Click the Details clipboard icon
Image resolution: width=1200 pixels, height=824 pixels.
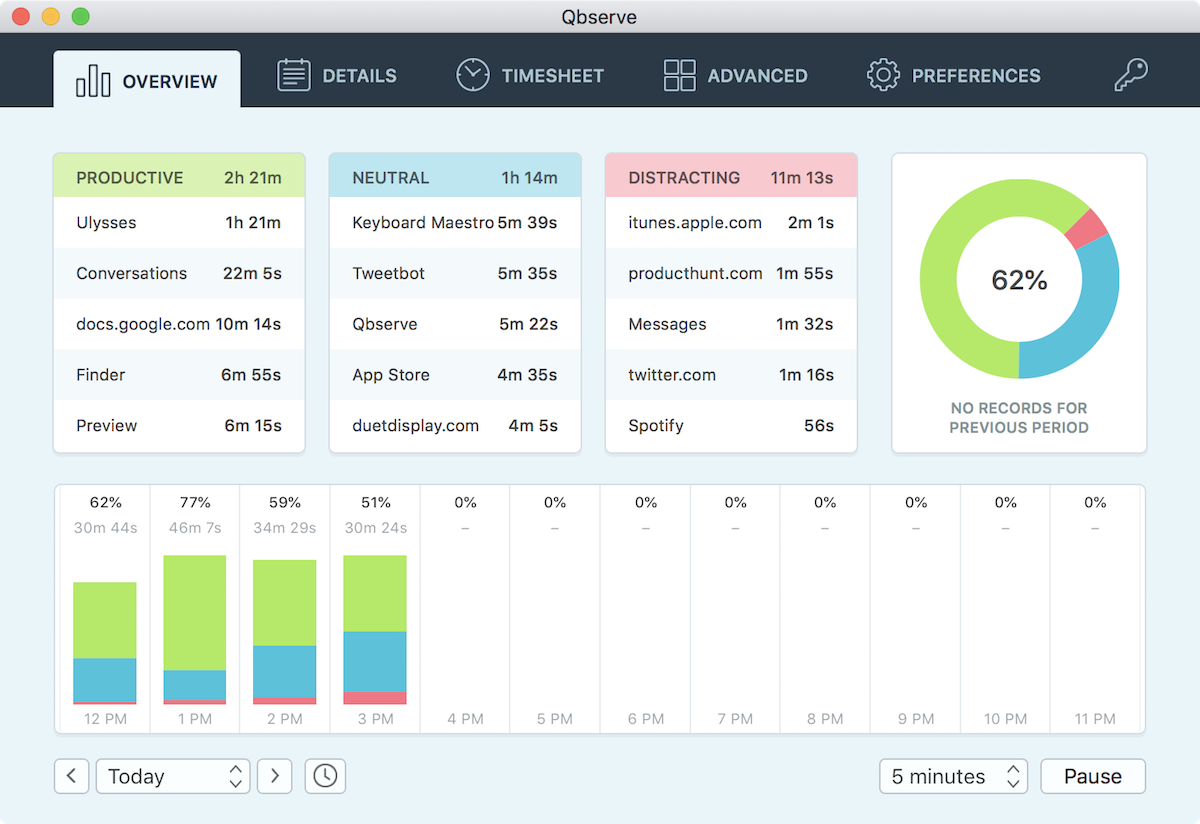coord(292,74)
